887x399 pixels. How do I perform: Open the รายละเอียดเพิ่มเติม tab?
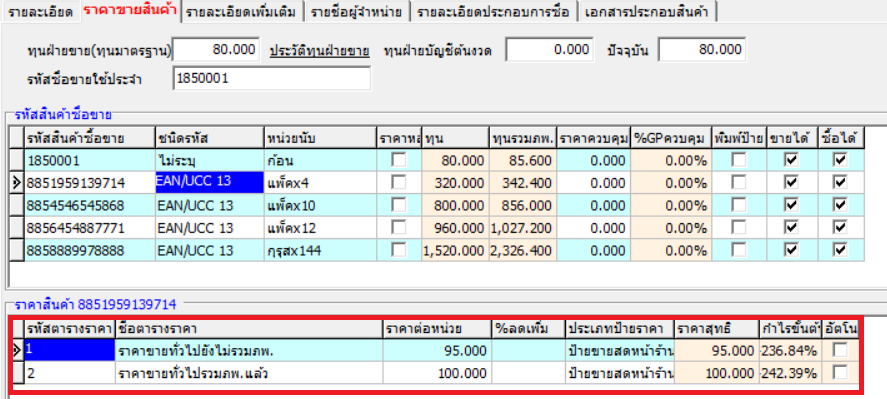coord(242,12)
